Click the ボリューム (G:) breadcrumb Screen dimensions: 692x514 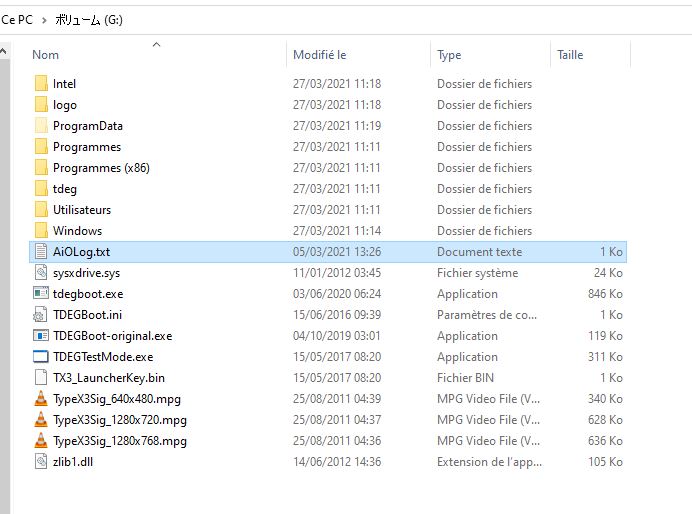pyautogui.click(x=89, y=20)
